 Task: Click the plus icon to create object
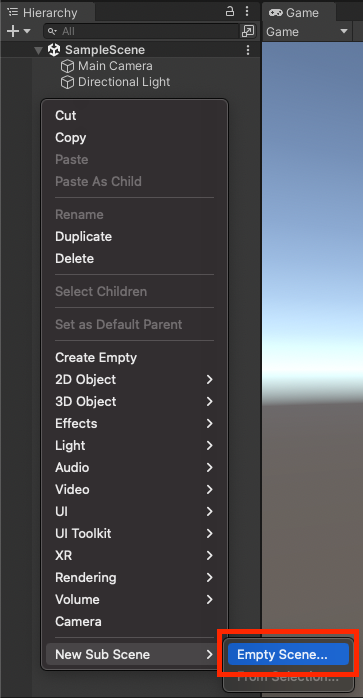tap(13, 31)
